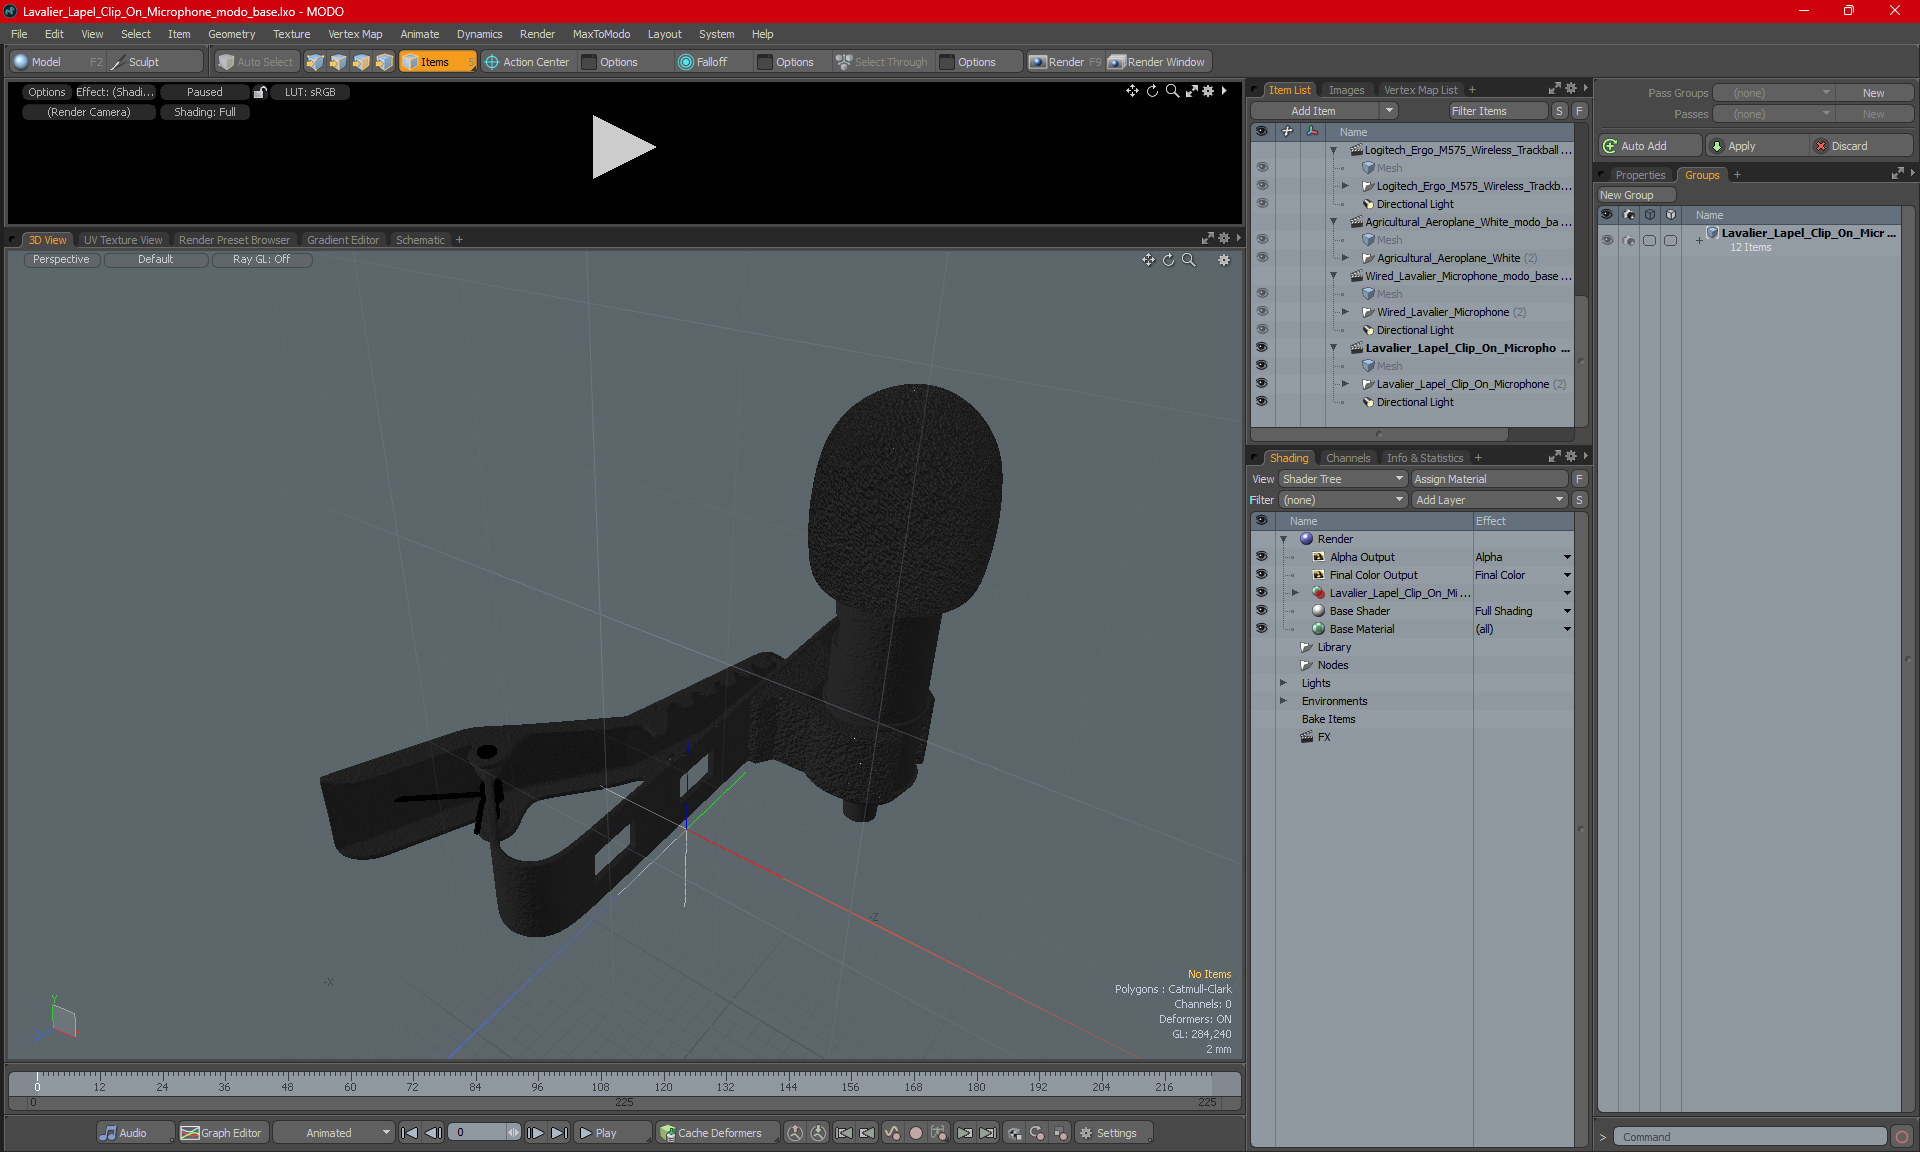Open the Render Window
Screen dimensions: 1920x1152
[x=1157, y=62]
